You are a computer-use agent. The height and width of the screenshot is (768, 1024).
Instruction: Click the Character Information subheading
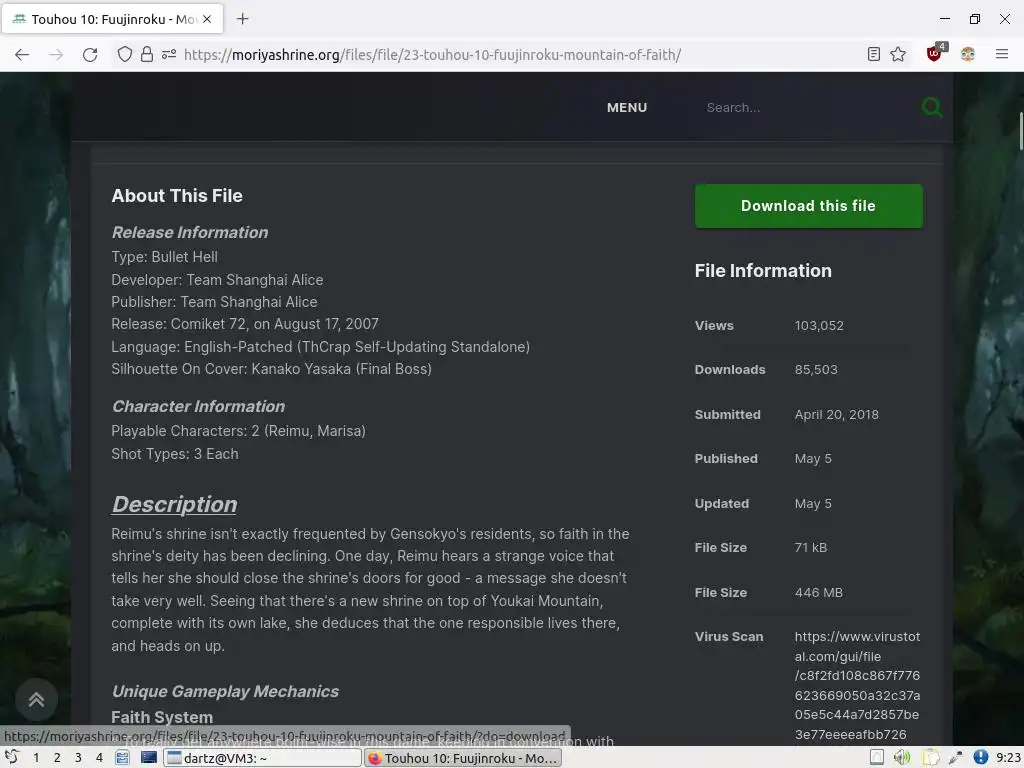point(199,406)
